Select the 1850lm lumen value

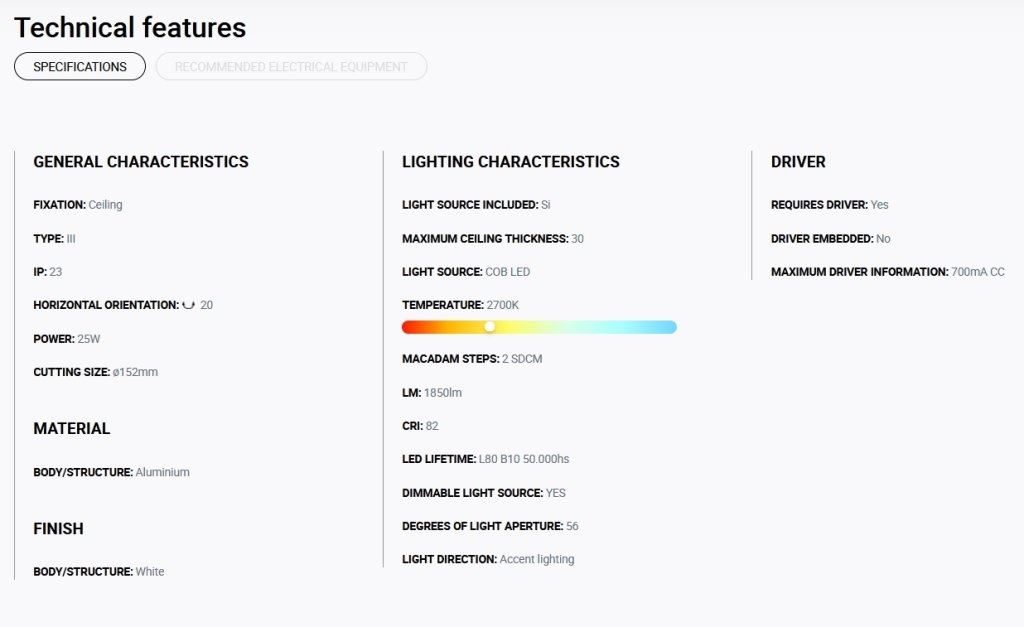[443, 393]
